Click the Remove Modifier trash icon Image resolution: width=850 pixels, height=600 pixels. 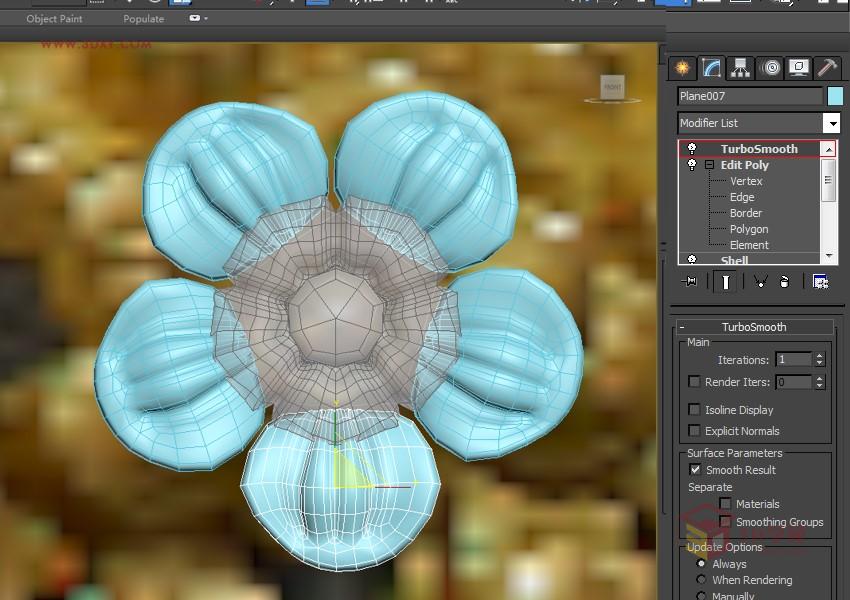point(784,282)
